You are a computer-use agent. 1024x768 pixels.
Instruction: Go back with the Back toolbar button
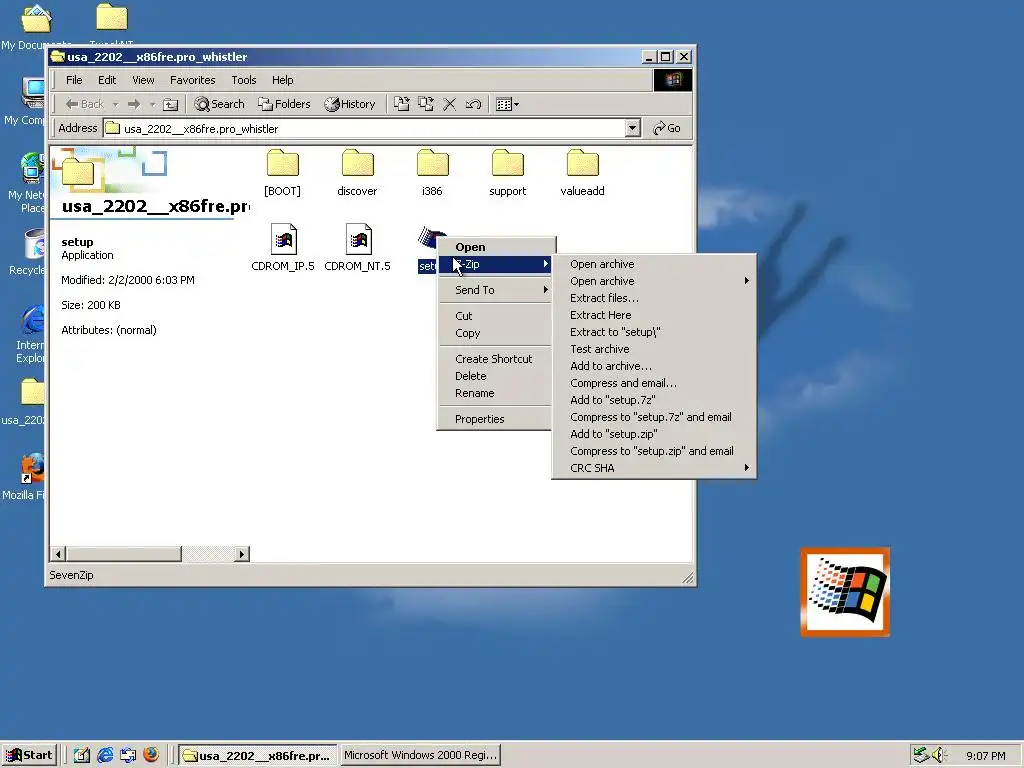click(85, 104)
